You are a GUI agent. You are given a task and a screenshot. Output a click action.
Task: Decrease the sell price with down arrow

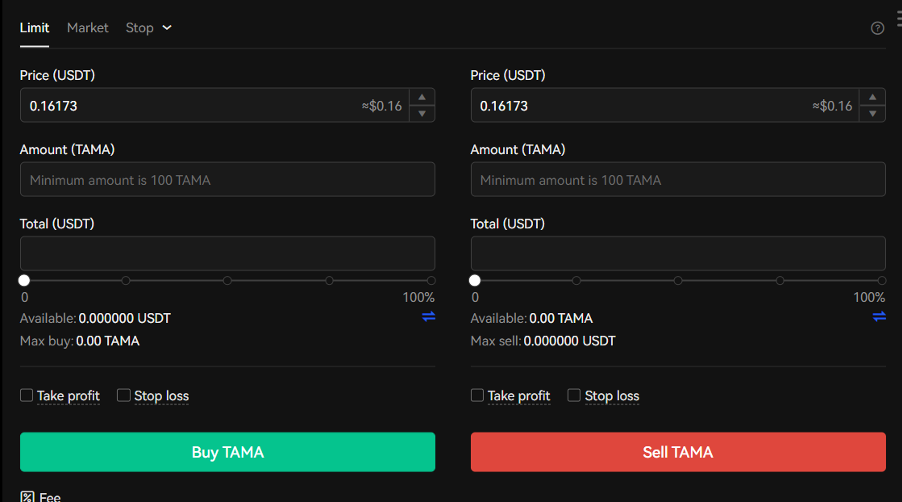[x=872, y=113]
